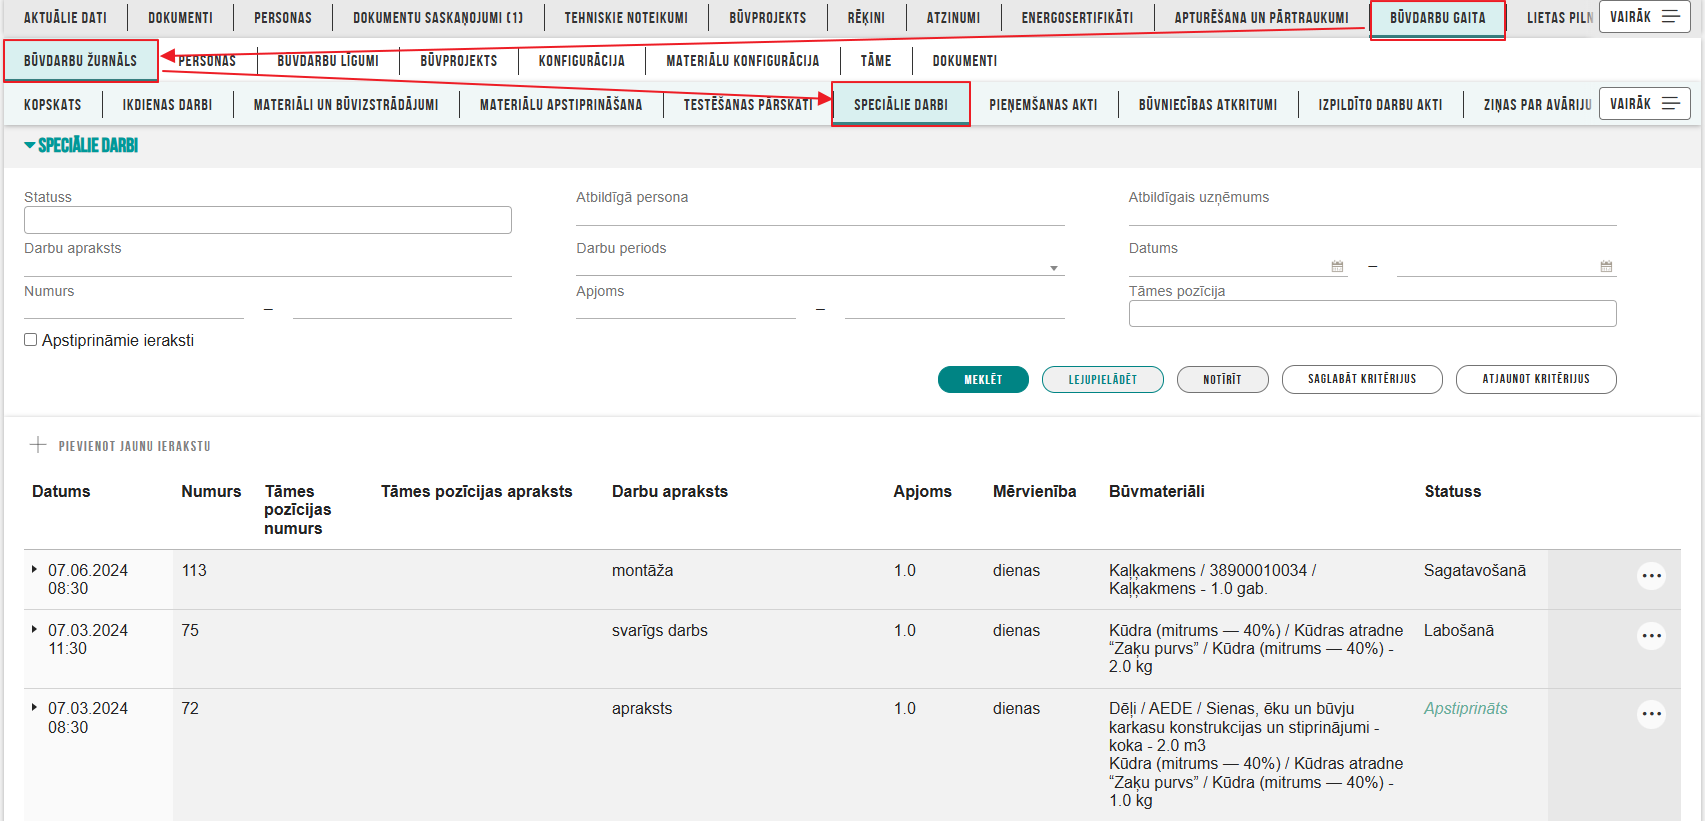Open the Rēķini tab
The image size is (1705, 821).
coord(866,18)
